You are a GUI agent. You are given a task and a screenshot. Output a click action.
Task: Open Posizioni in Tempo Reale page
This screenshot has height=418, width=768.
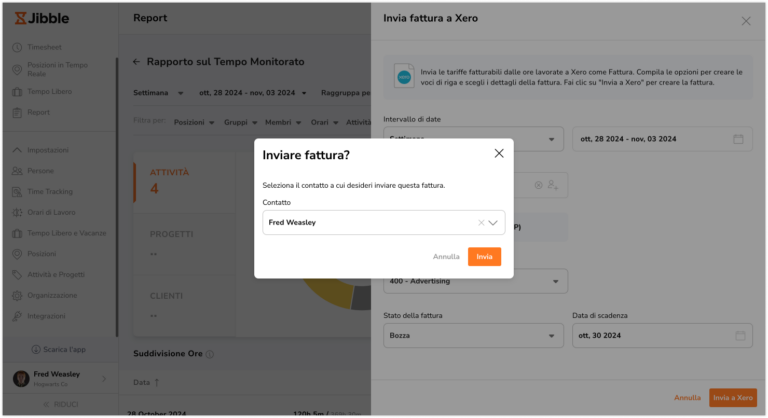pos(57,69)
